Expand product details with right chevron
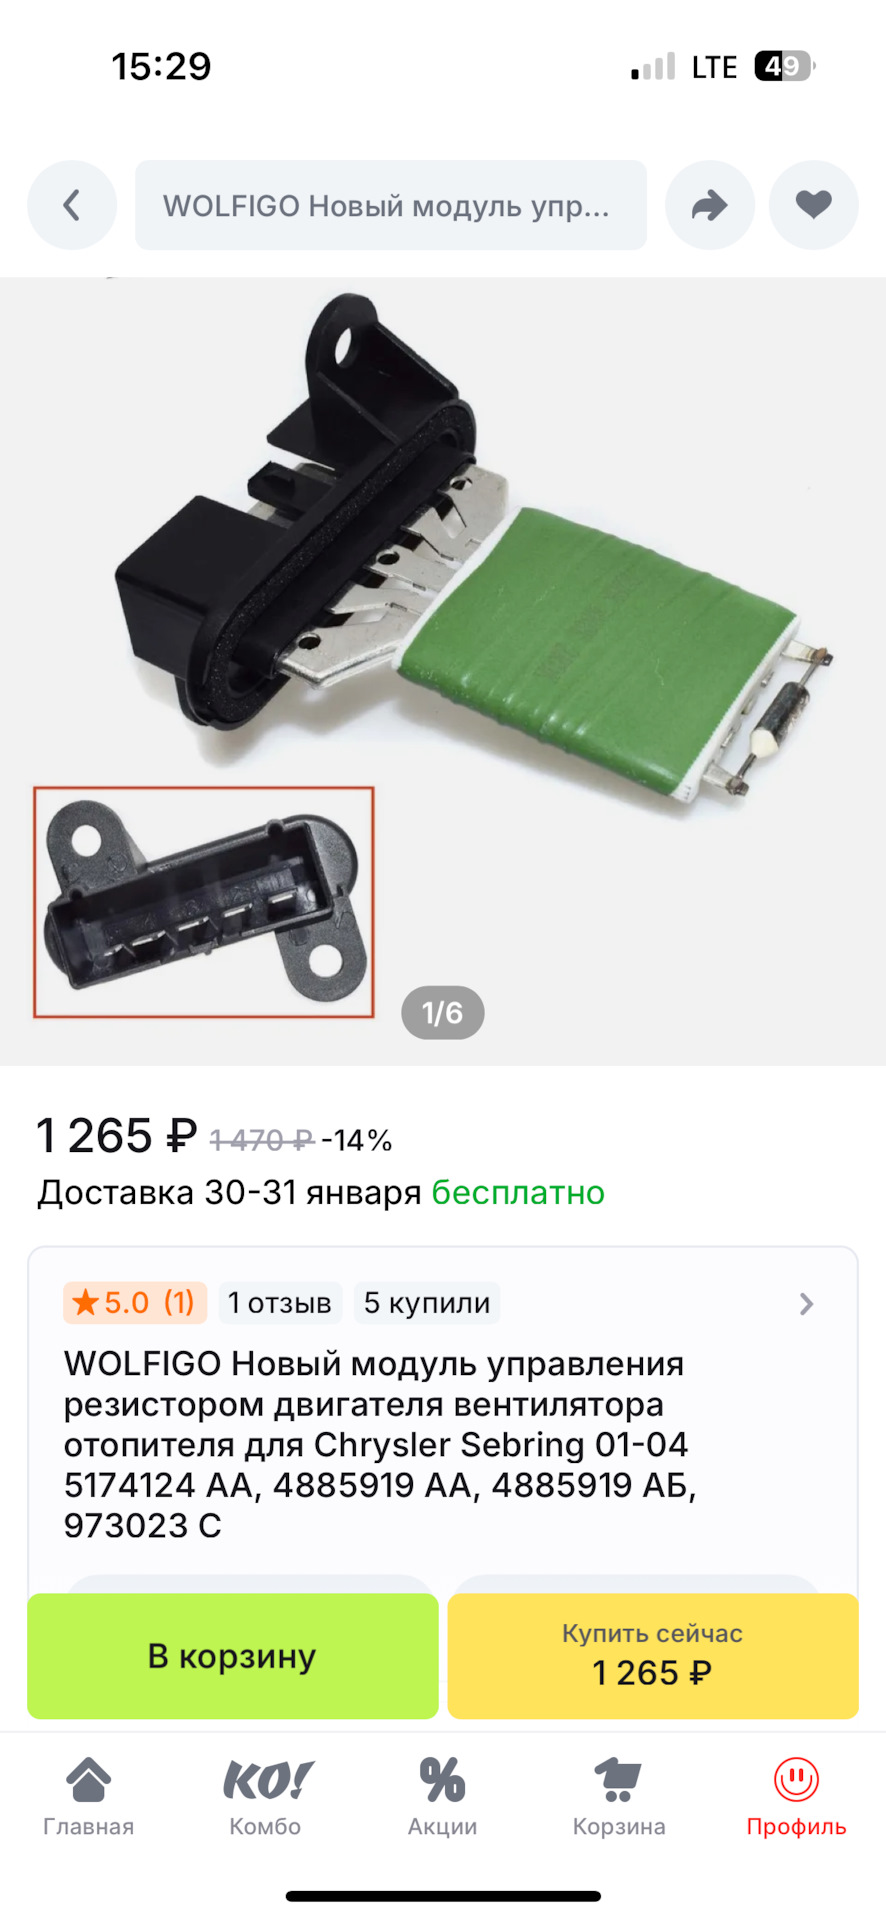 pos(807,1304)
